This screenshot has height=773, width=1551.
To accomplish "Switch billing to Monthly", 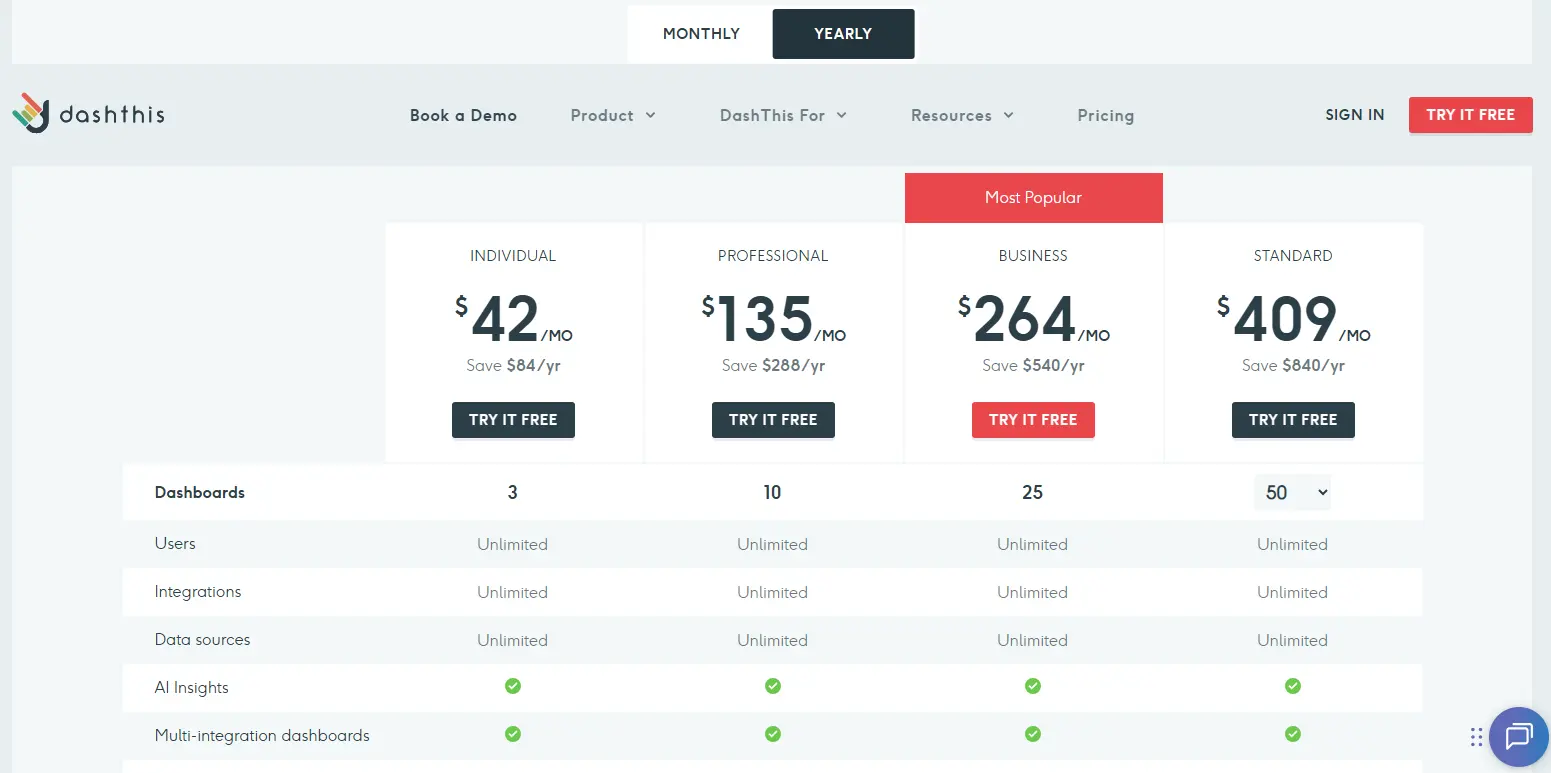I will click(701, 34).
